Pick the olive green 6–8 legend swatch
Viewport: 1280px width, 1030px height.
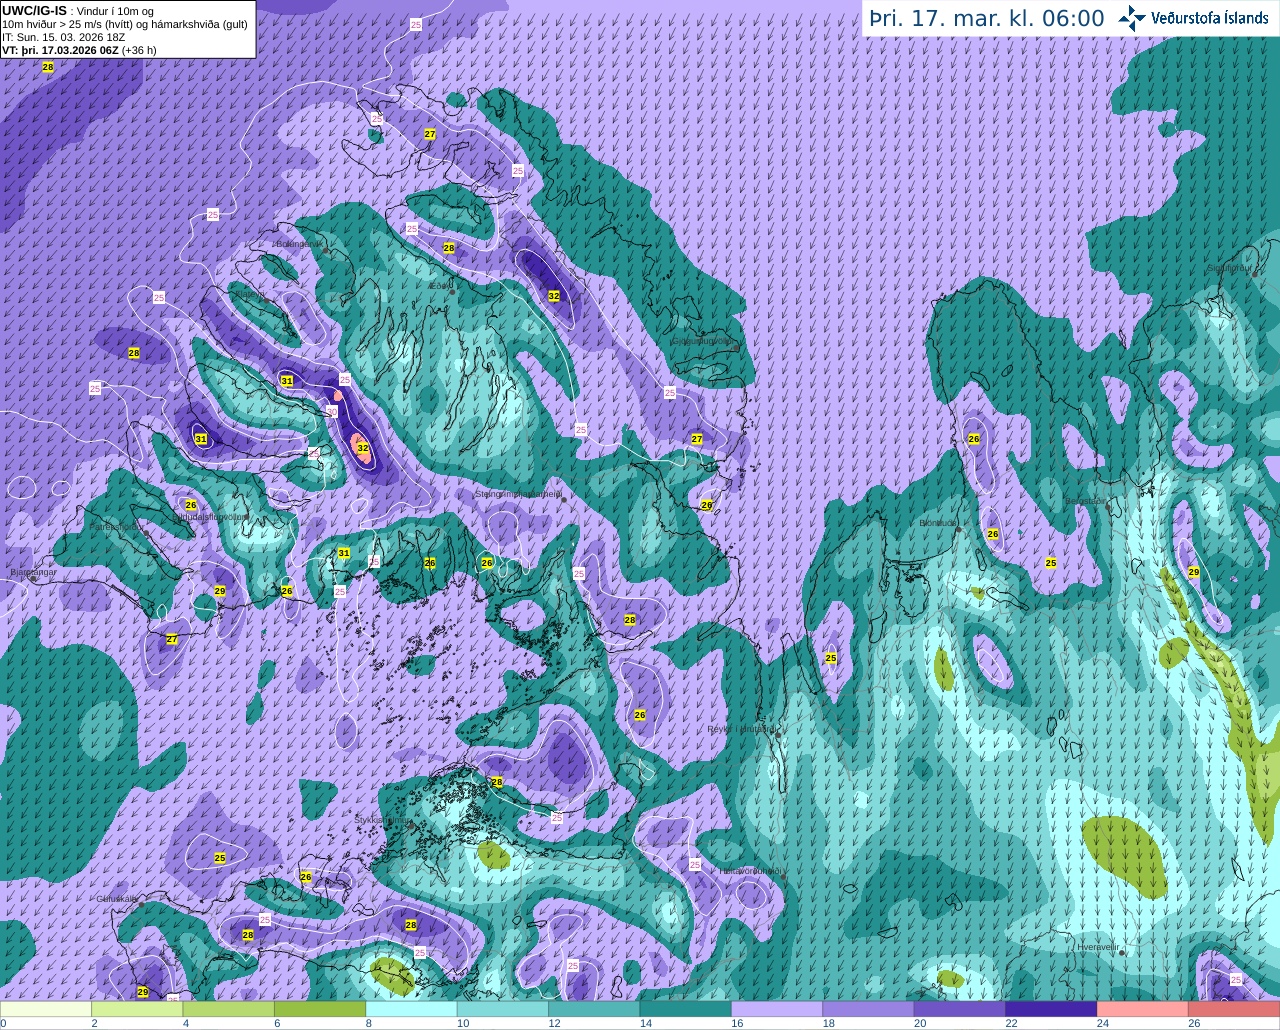(x=320, y=1009)
